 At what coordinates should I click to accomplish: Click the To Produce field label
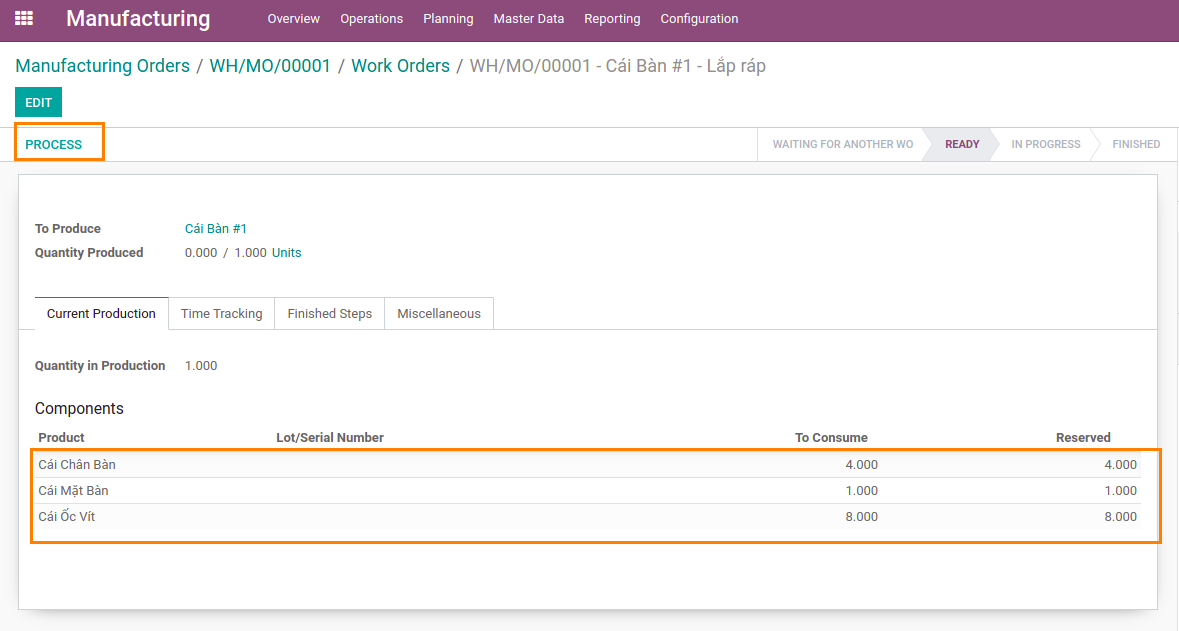(x=68, y=229)
